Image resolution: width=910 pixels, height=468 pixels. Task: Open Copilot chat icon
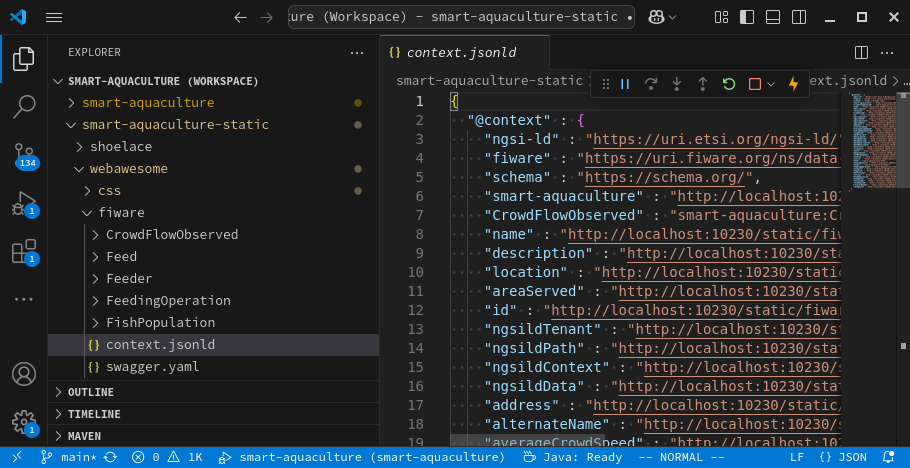[656, 17]
